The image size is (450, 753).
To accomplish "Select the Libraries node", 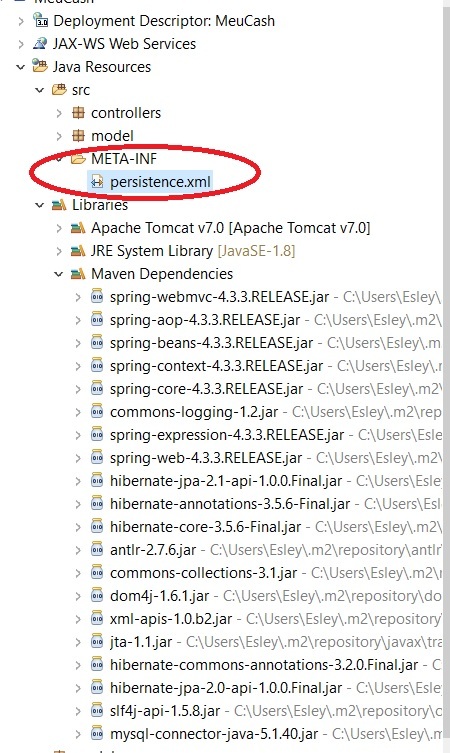I will pos(100,205).
